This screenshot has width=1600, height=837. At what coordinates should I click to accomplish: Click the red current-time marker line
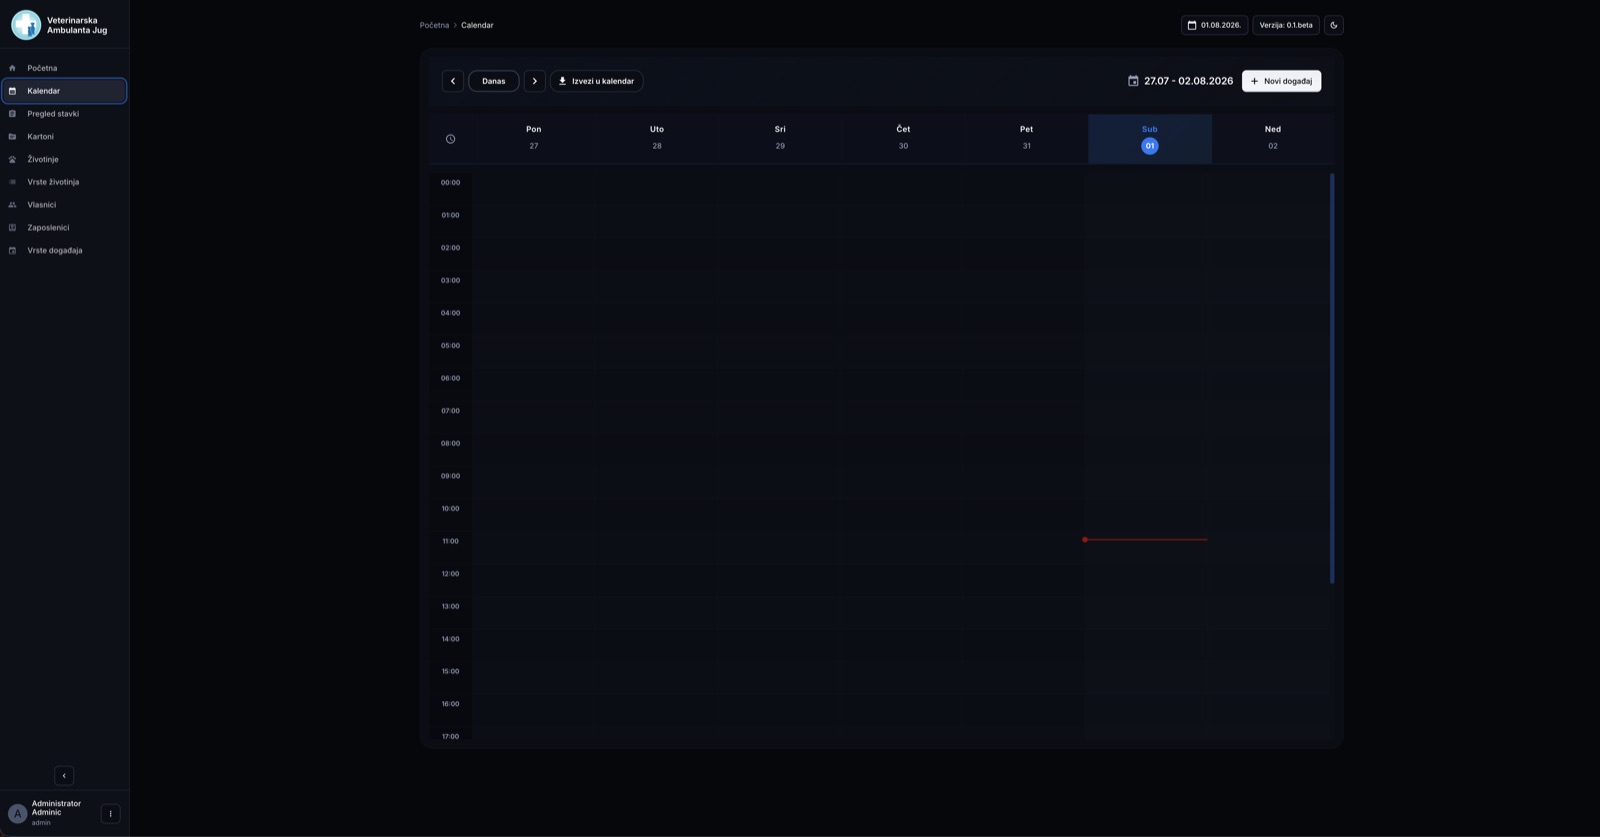click(1145, 540)
